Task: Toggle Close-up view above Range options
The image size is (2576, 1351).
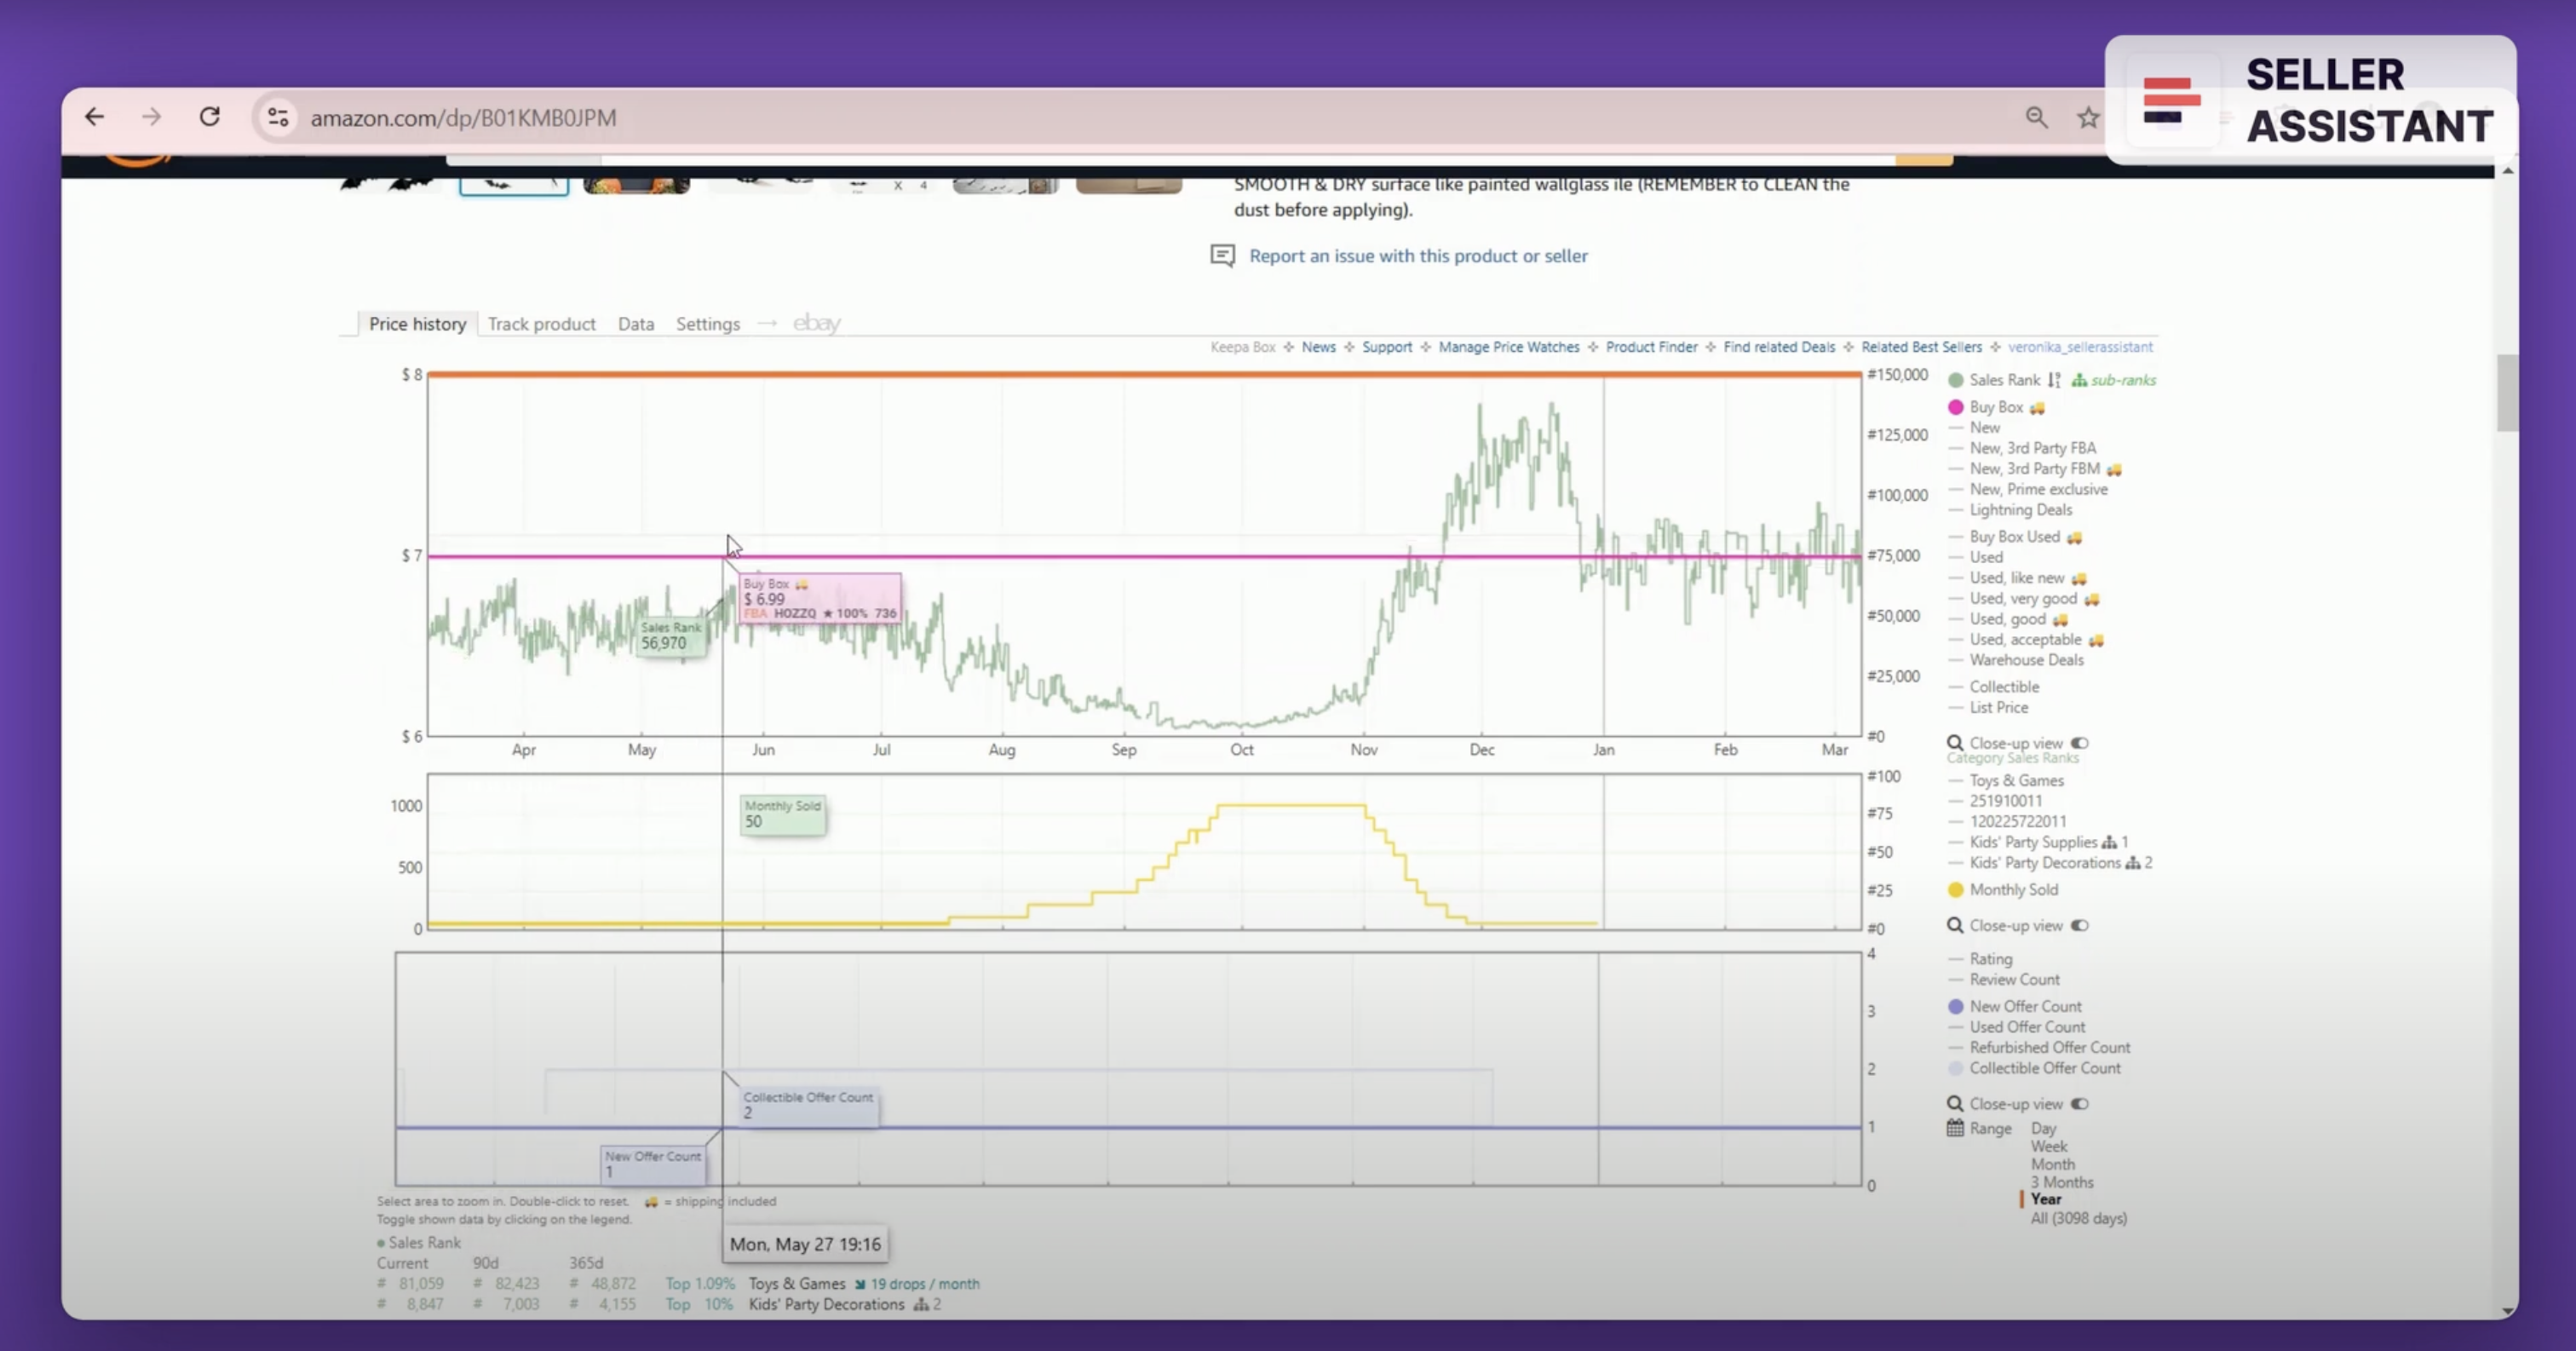Action: pos(2079,1104)
